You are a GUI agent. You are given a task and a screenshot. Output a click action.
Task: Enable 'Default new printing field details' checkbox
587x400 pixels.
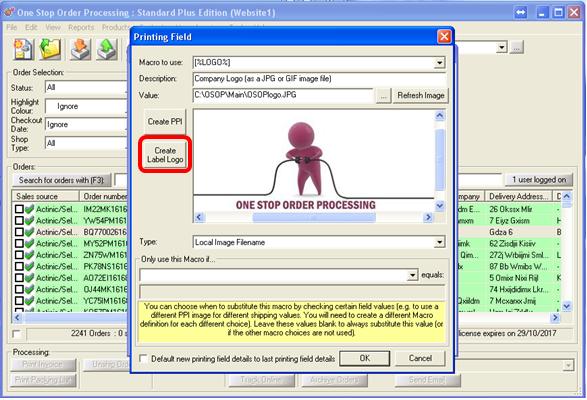point(143,358)
